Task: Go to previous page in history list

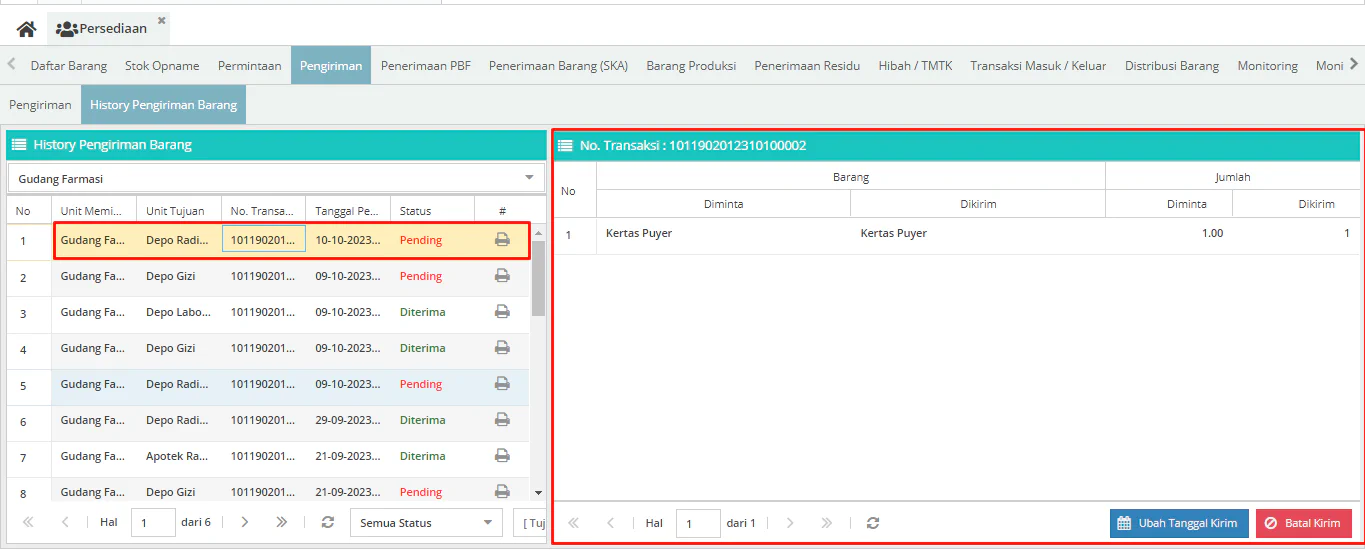Action: pyautogui.click(x=65, y=522)
